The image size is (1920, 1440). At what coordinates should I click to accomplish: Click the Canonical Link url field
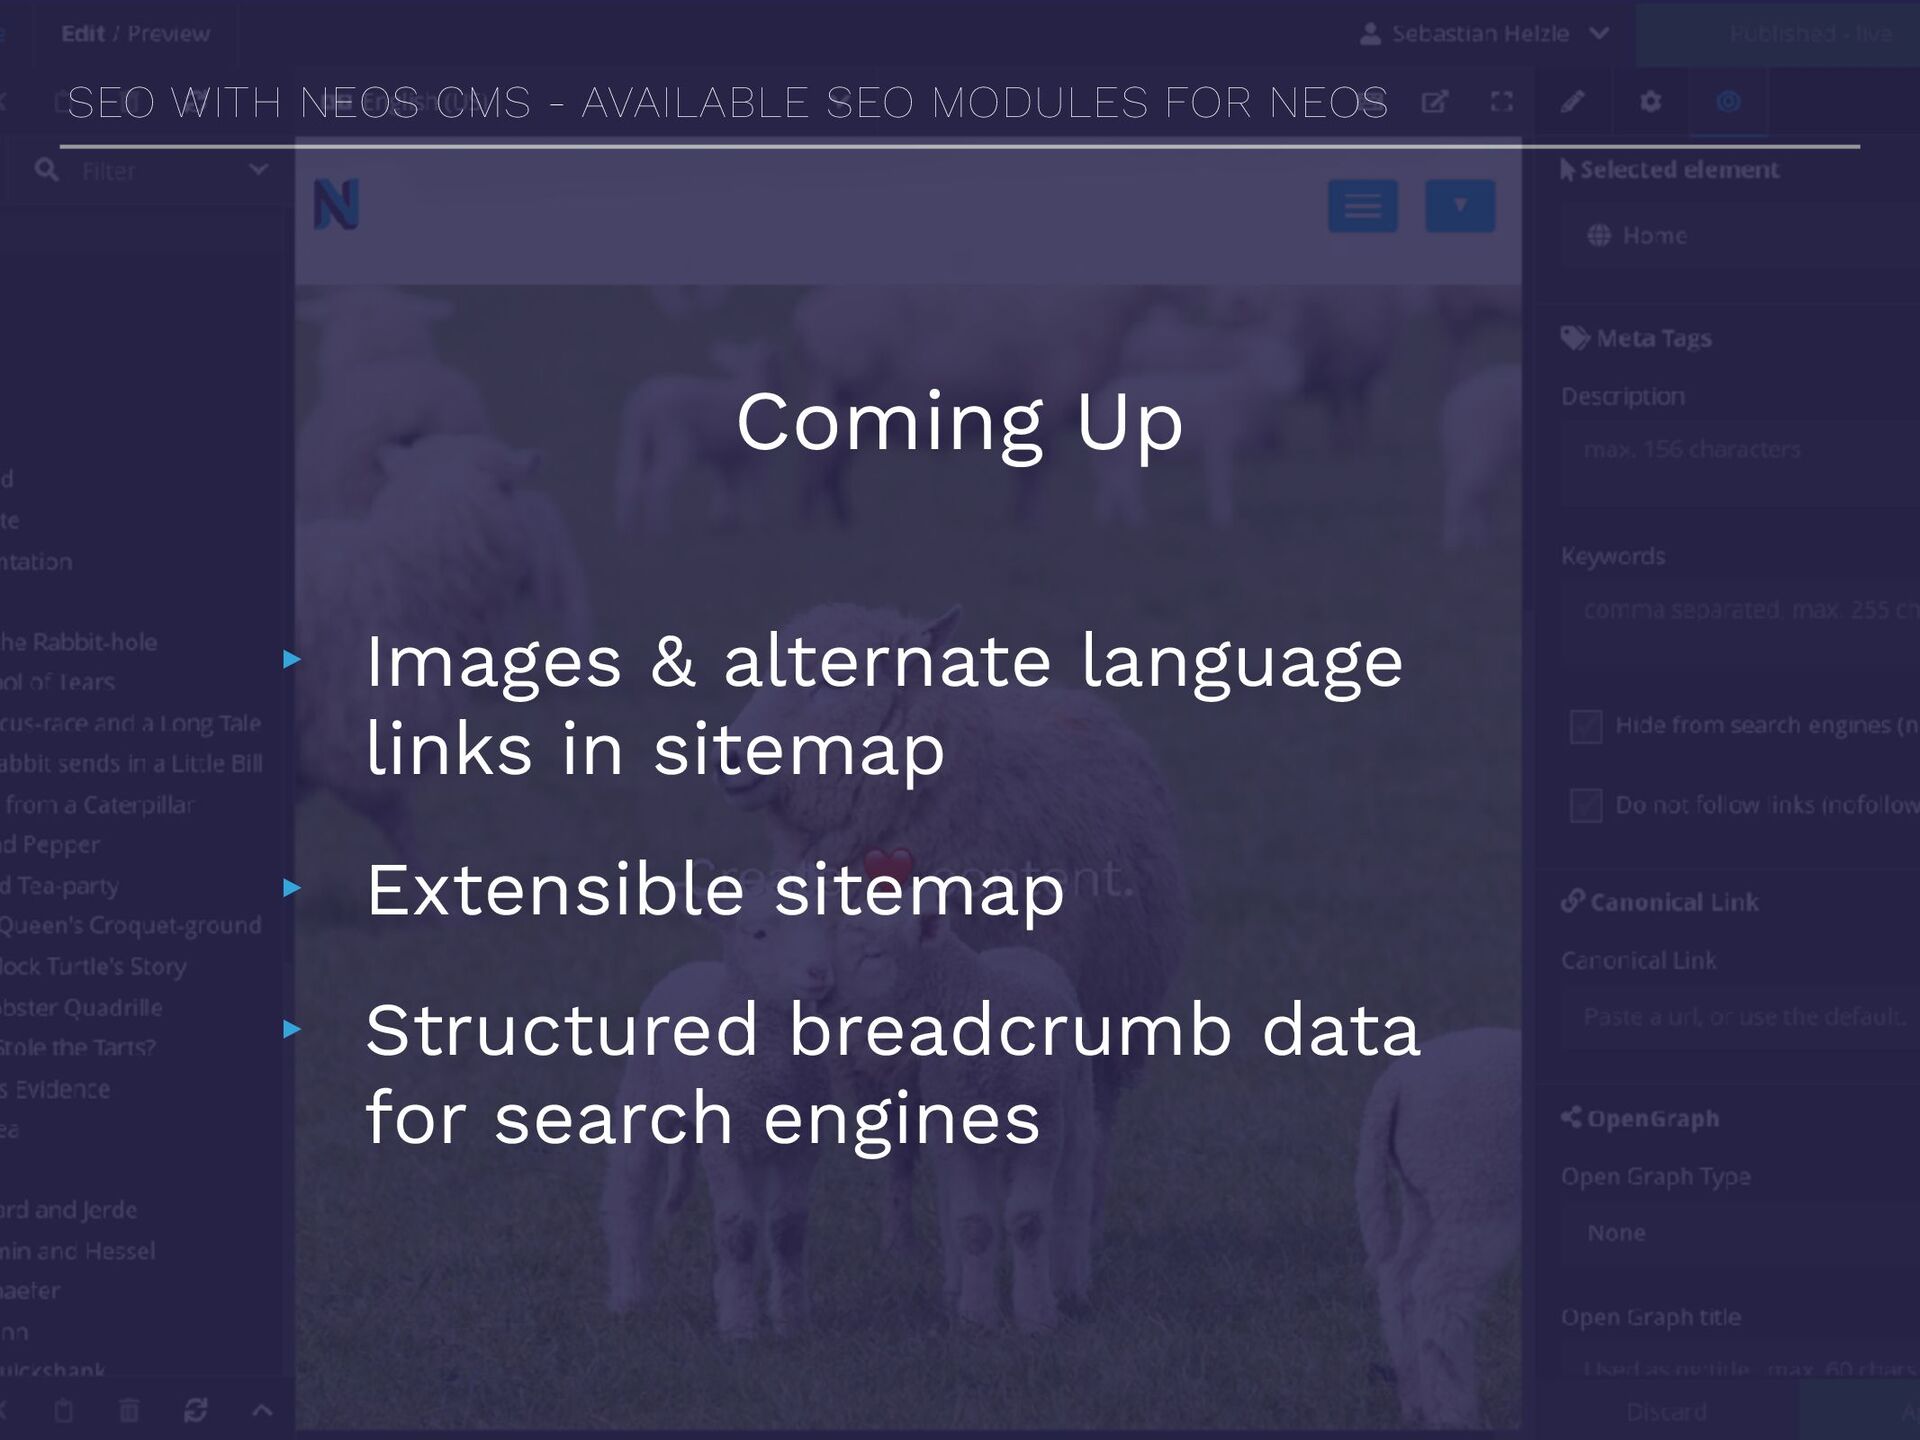coord(1740,1018)
